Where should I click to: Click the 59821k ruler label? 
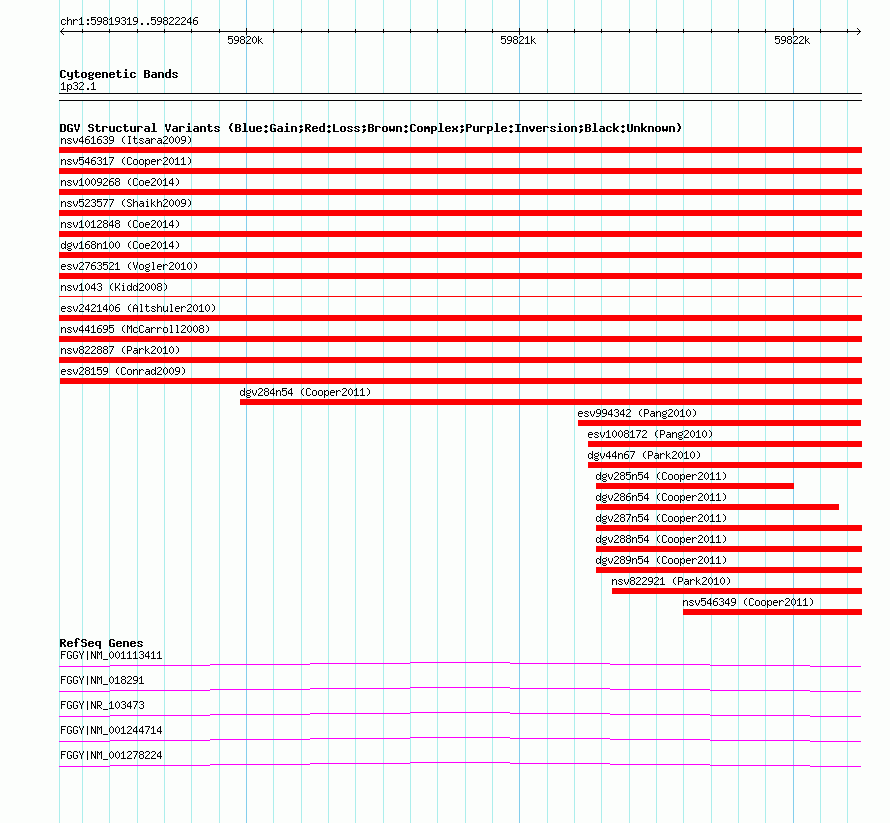pos(518,40)
